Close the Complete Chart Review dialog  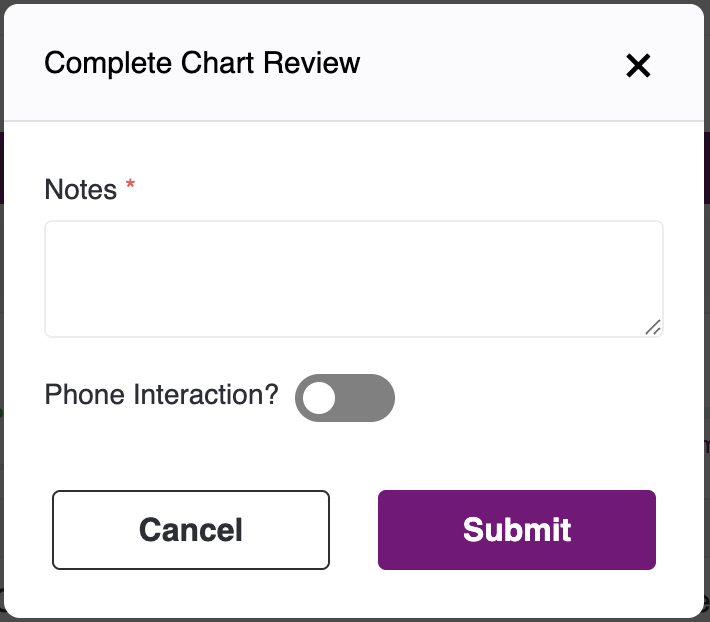638,66
